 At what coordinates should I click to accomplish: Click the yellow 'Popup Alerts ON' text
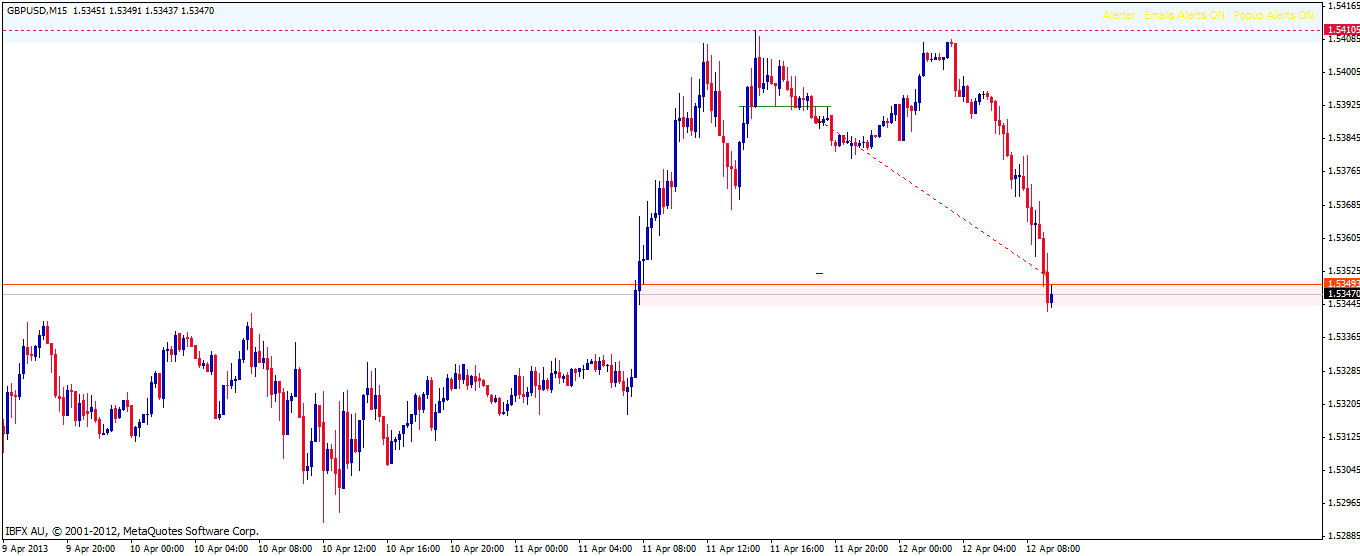(x=1274, y=16)
